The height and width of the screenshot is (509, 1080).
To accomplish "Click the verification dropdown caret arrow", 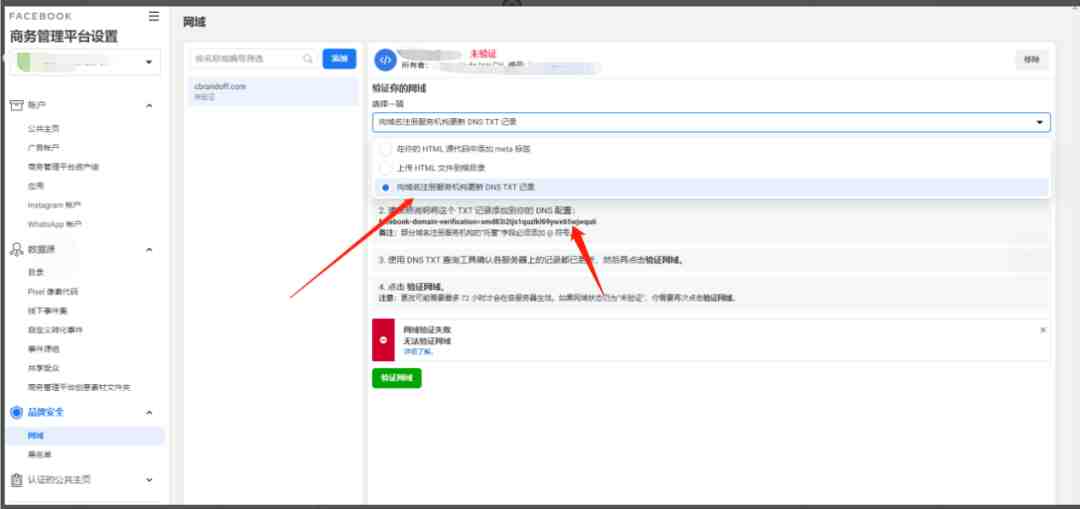I will [1039, 122].
